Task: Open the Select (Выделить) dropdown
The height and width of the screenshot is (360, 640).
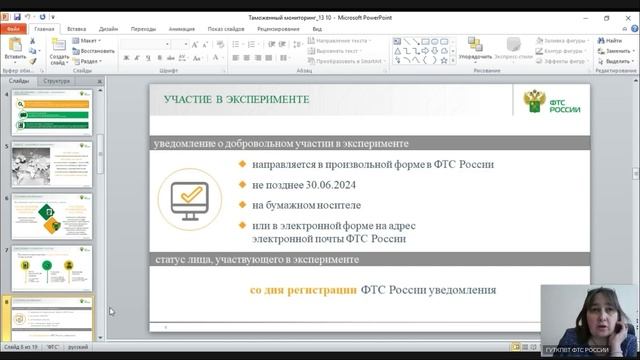Action: click(616, 61)
